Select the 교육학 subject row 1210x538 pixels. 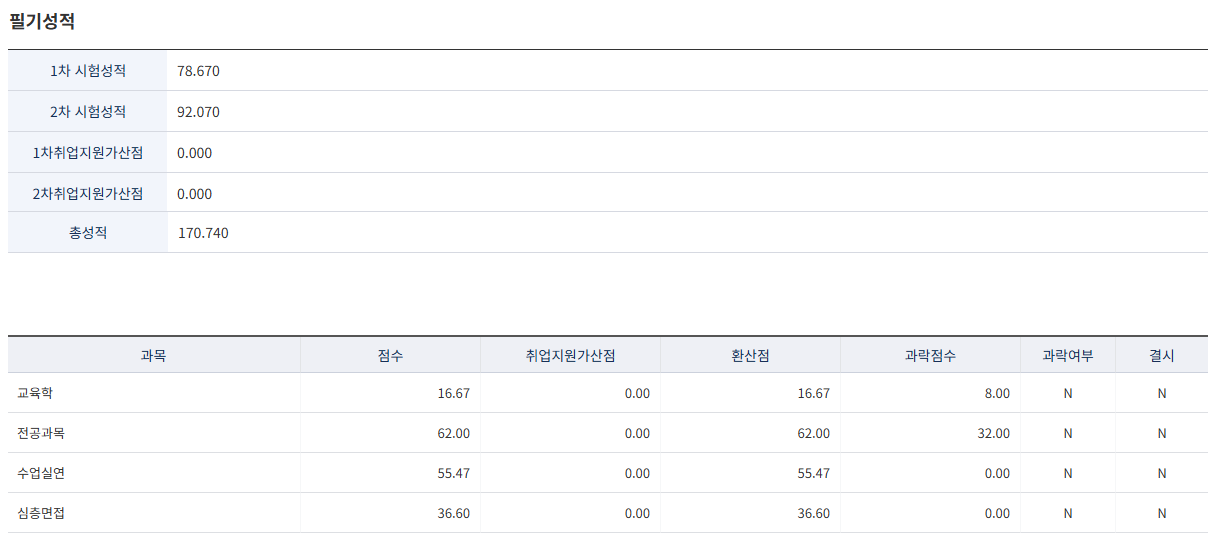(608, 393)
